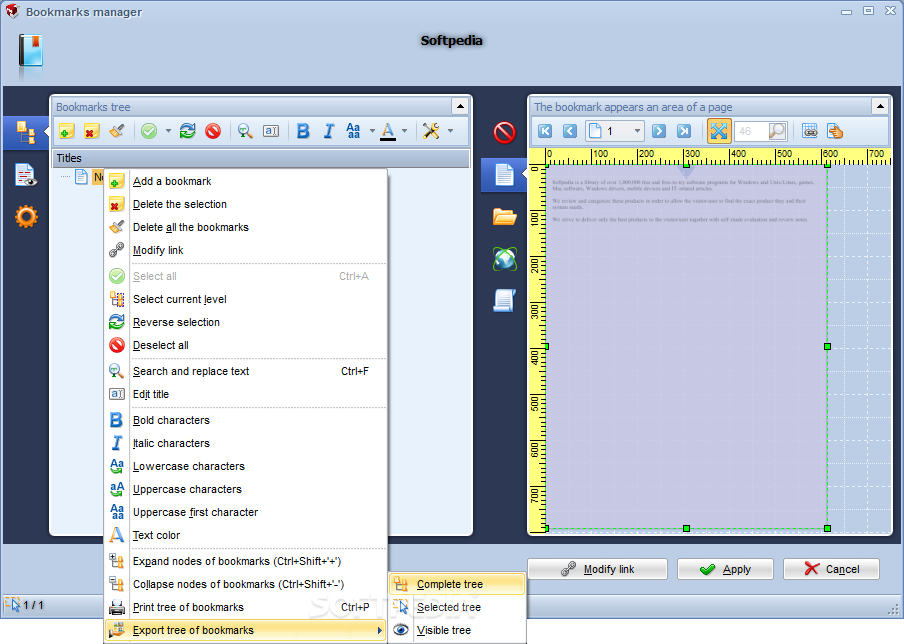Screen dimensions: 904x644
Task: Choose Reverse selection menu item
Action: click(246, 322)
